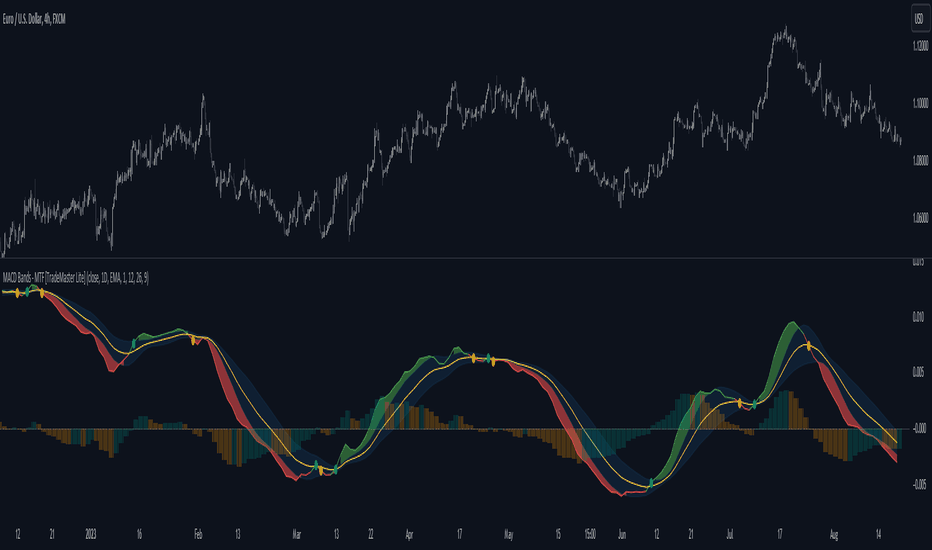Click the Feb label on time axis
The image size is (932, 550).
[198, 535]
